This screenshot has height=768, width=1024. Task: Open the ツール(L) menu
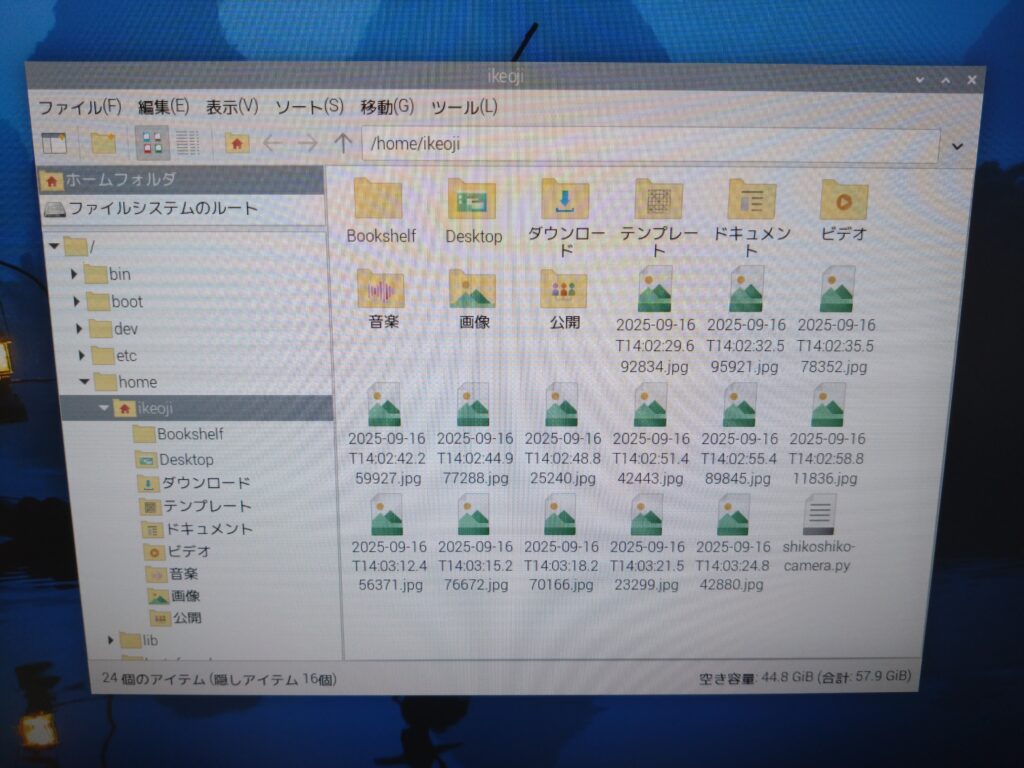click(x=464, y=106)
